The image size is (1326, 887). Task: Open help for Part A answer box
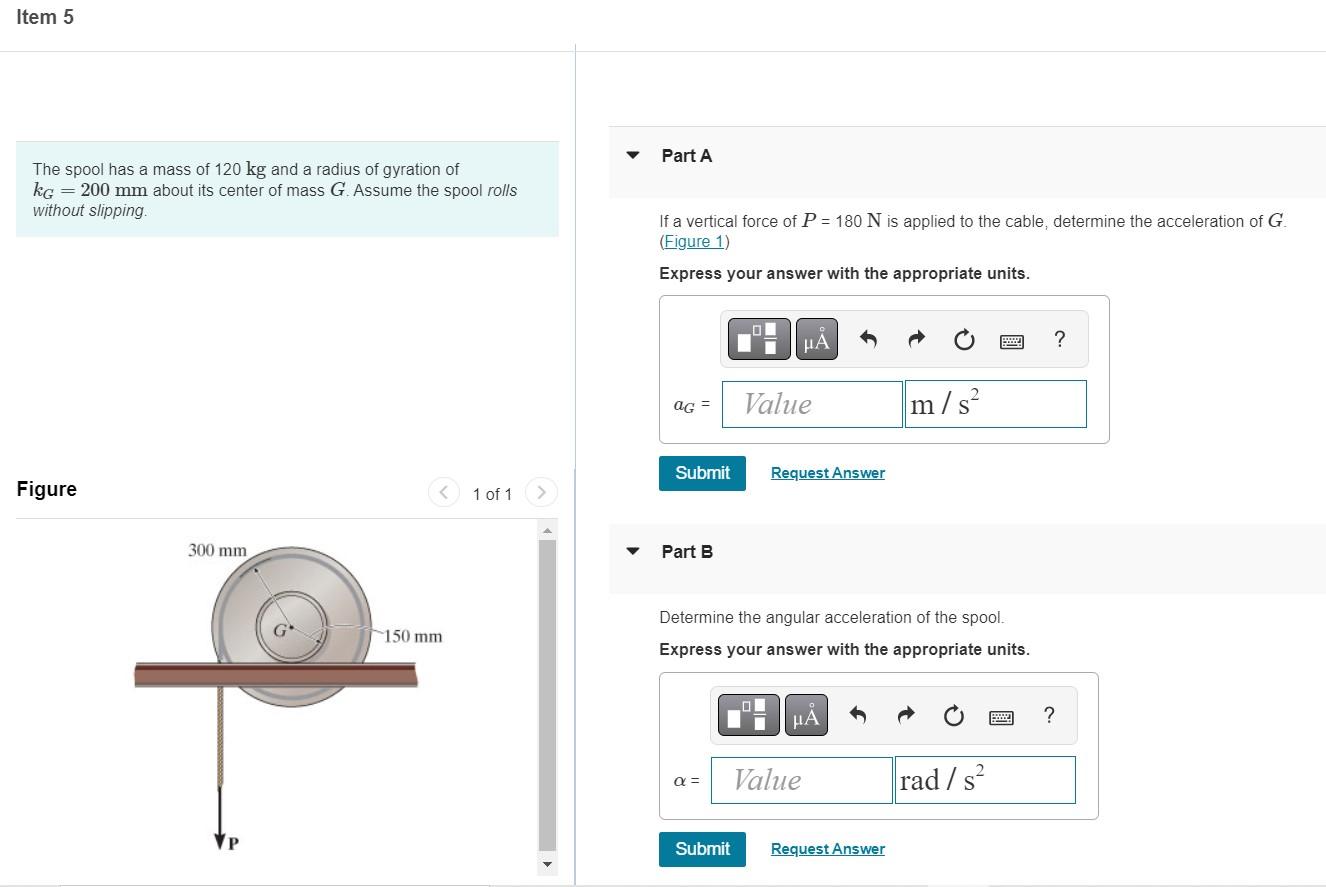click(1059, 340)
